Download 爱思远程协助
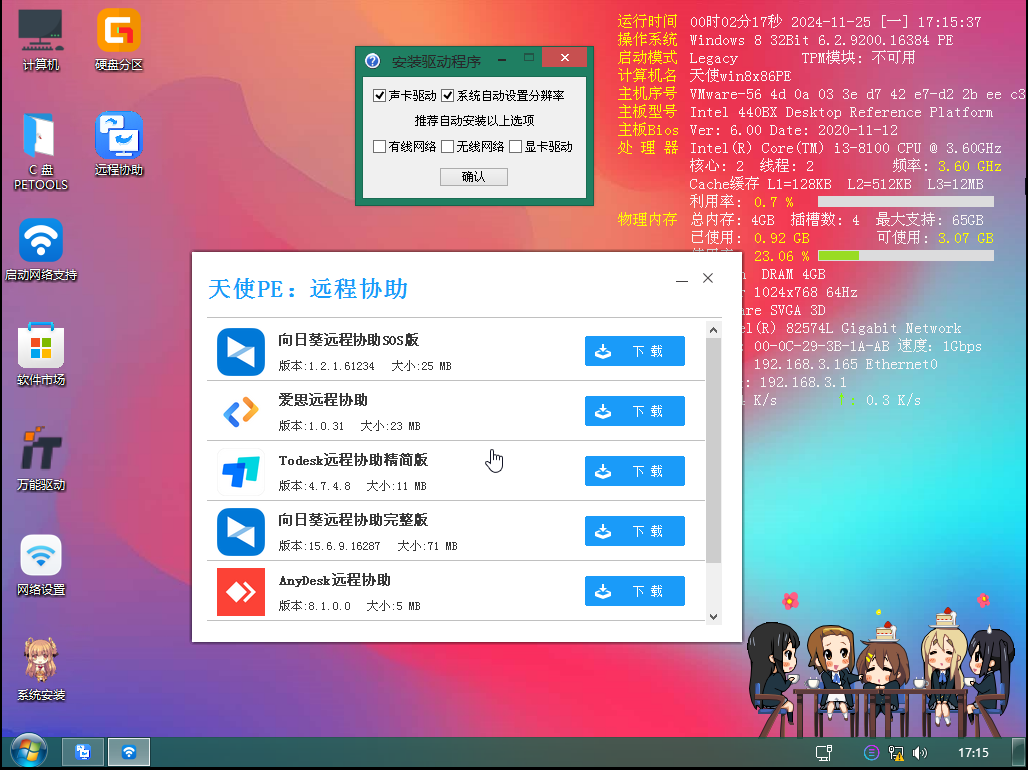This screenshot has width=1028, height=770. (635, 411)
